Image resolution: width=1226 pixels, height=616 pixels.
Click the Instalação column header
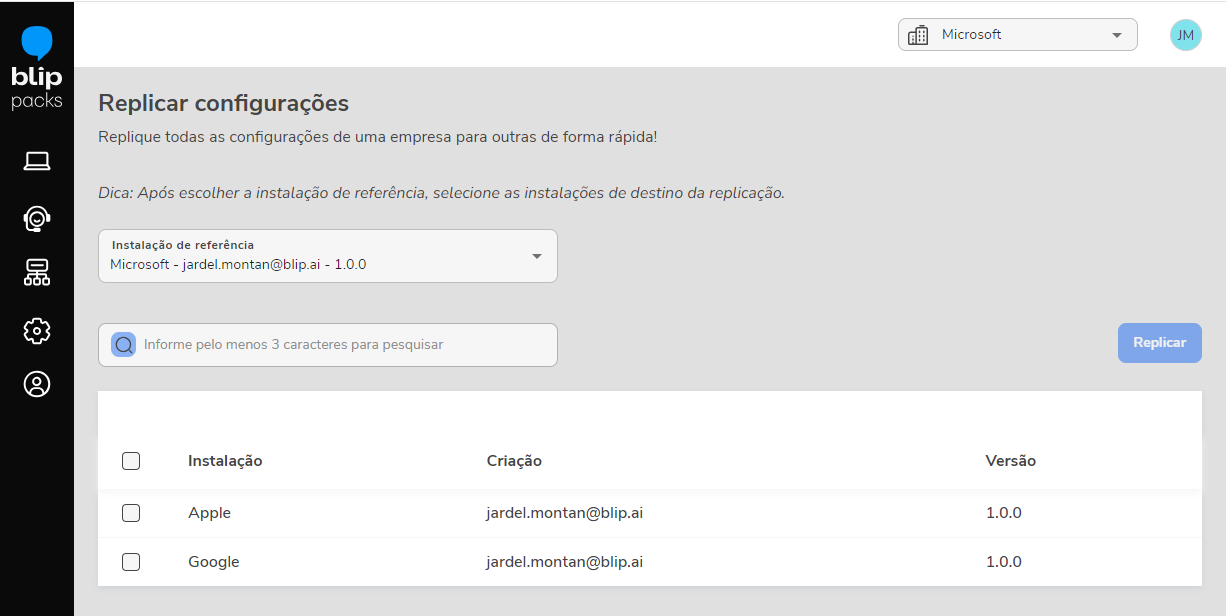pyautogui.click(x=225, y=461)
